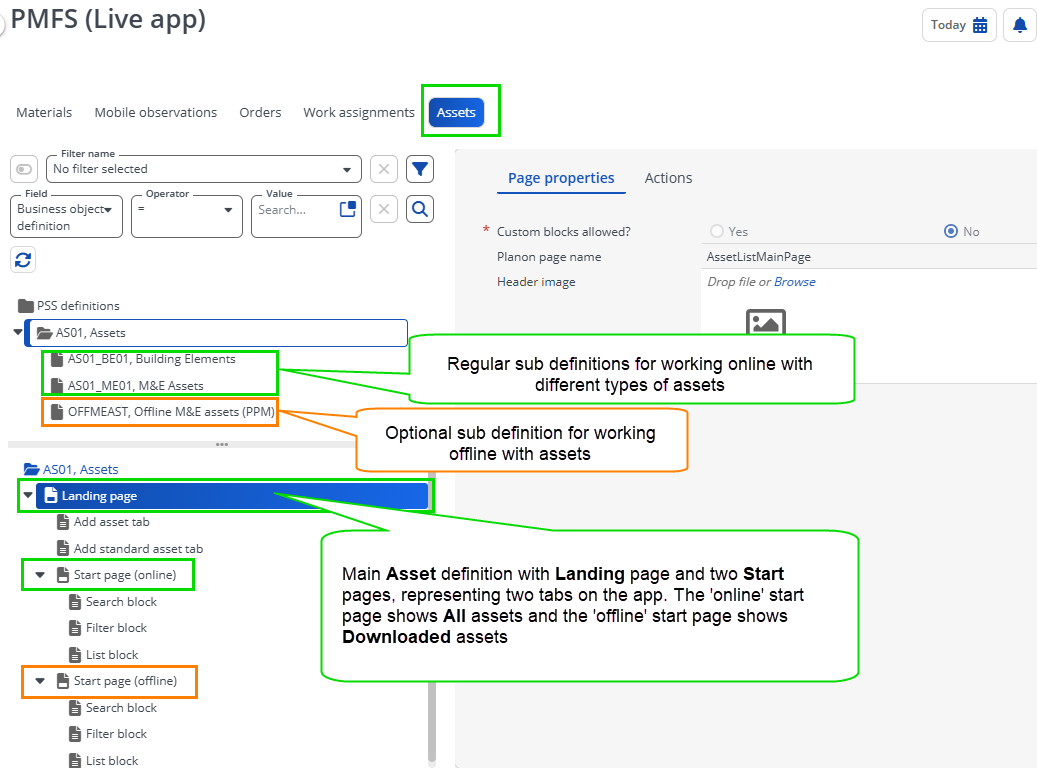1037x768 pixels.
Task: Click the refresh icon
Action: (23, 260)
